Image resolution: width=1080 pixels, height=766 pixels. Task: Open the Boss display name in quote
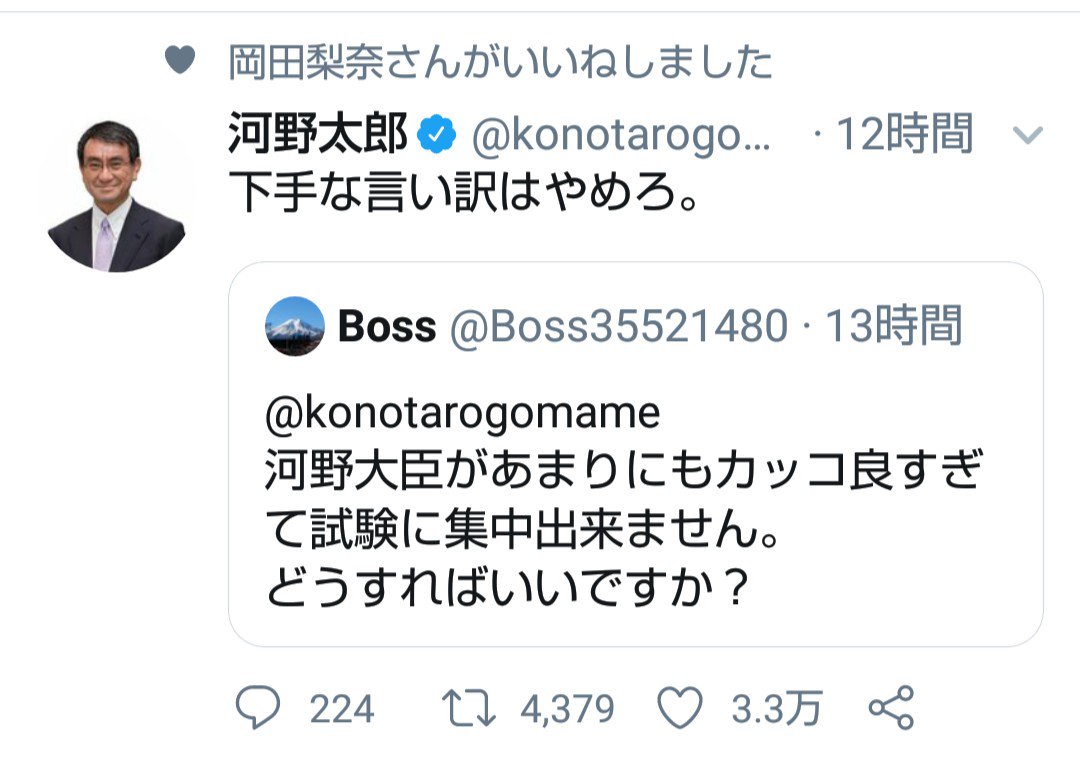(387, 327)
